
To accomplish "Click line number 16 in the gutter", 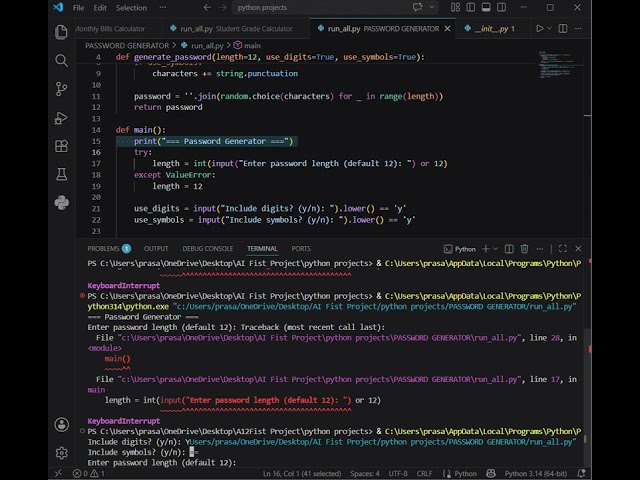I will [96, 152].
